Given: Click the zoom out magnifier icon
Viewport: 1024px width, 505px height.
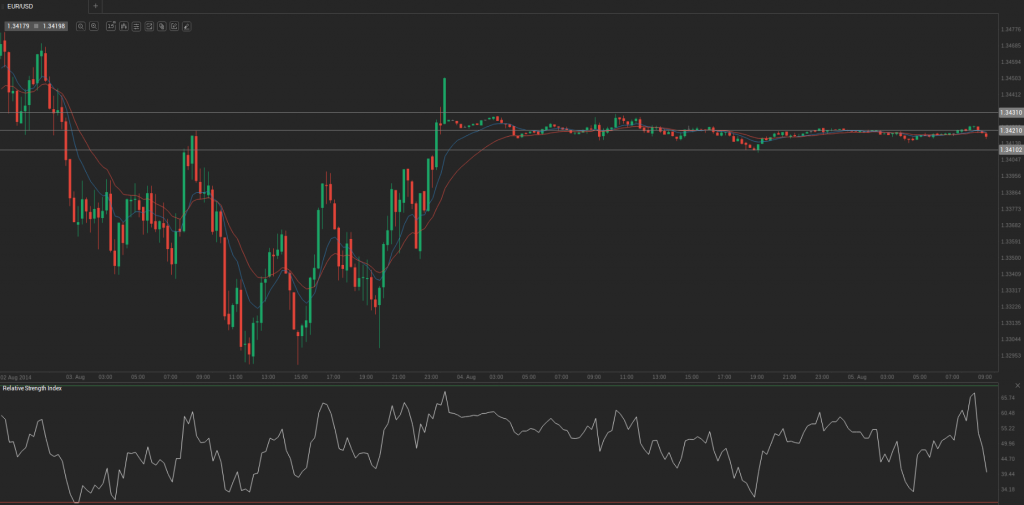Looking at the screenshot, I should click(x=81, y=25).
